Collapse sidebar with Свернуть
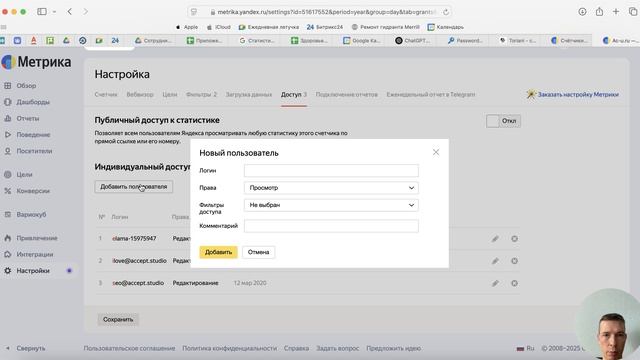This screenshot has height=360, width=640. 31,348
